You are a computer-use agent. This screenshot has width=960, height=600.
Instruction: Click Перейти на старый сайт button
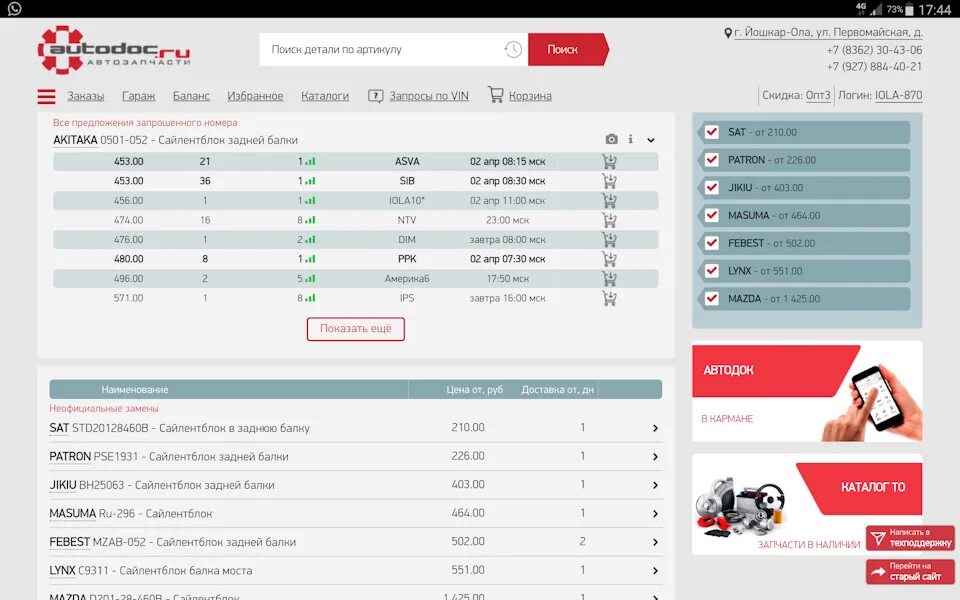910,571
